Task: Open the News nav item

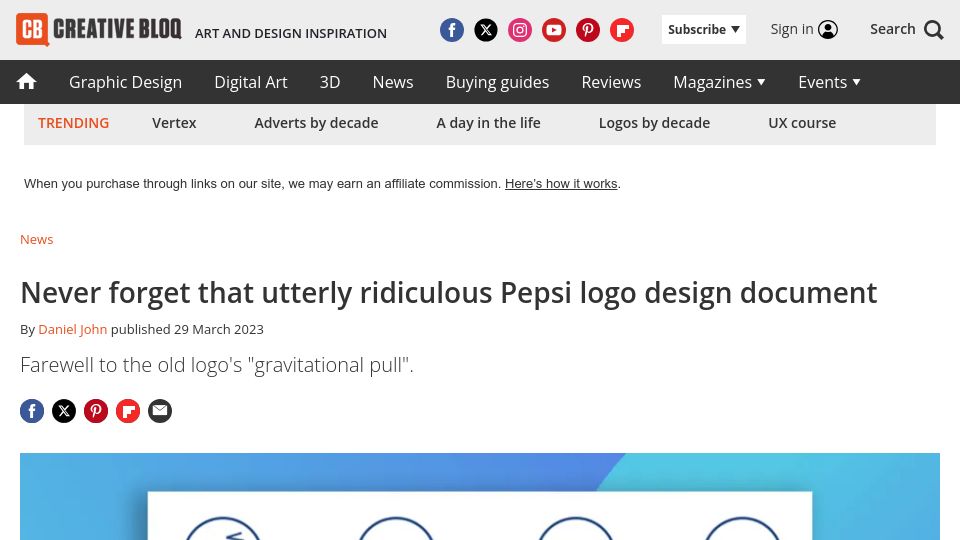Action: point(393,82)
